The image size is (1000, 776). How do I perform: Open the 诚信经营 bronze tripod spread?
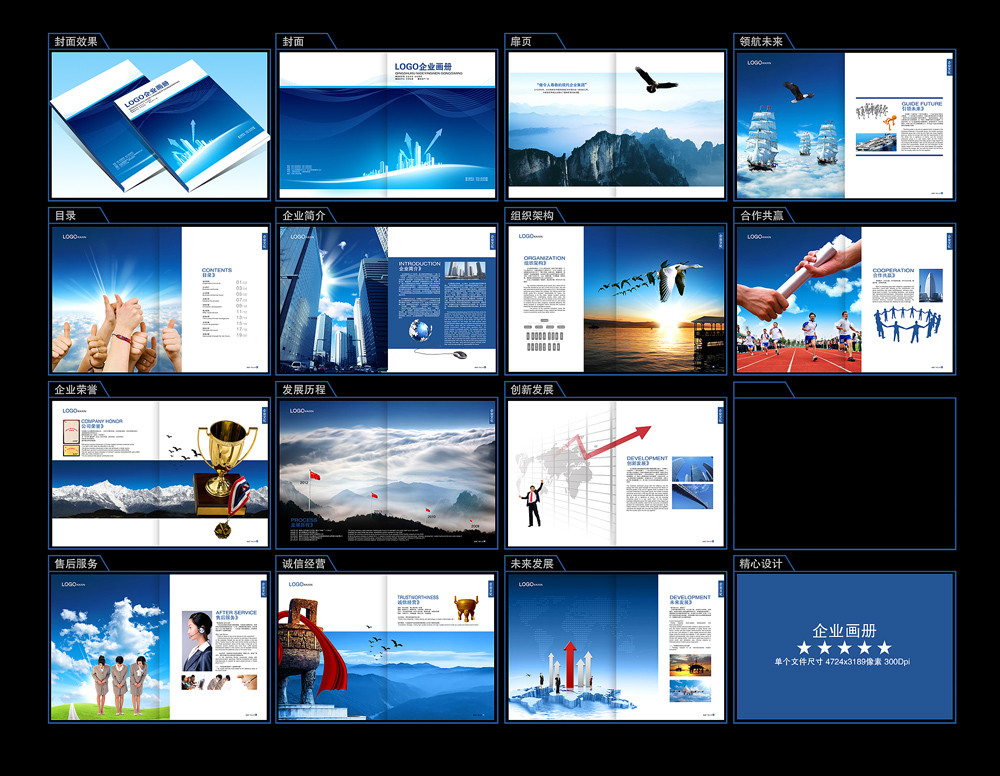pos(387,647)
